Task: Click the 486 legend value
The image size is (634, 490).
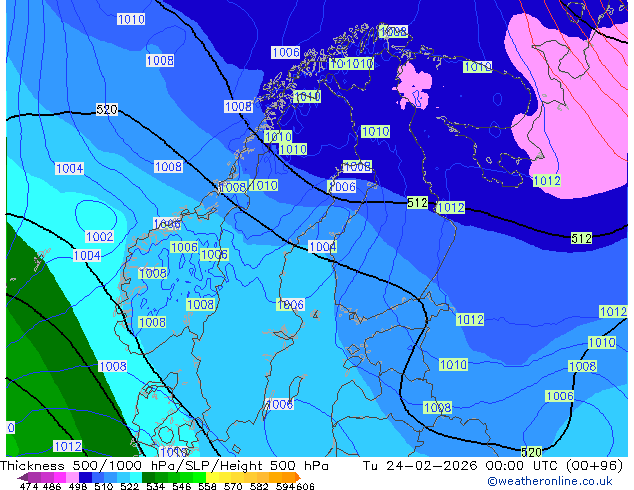Action: point(52,486)
